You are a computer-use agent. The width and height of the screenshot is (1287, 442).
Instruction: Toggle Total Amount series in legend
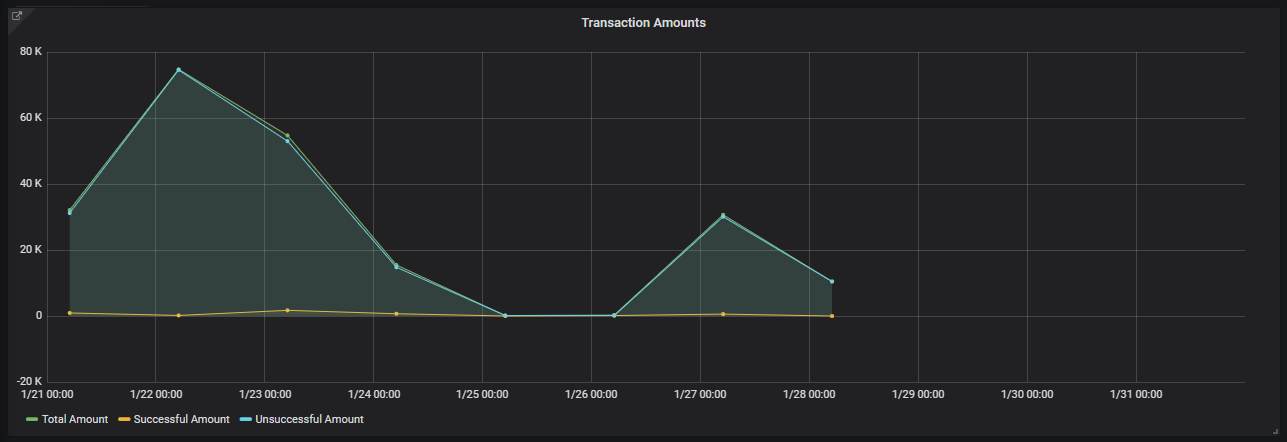(x=75, y=419)
